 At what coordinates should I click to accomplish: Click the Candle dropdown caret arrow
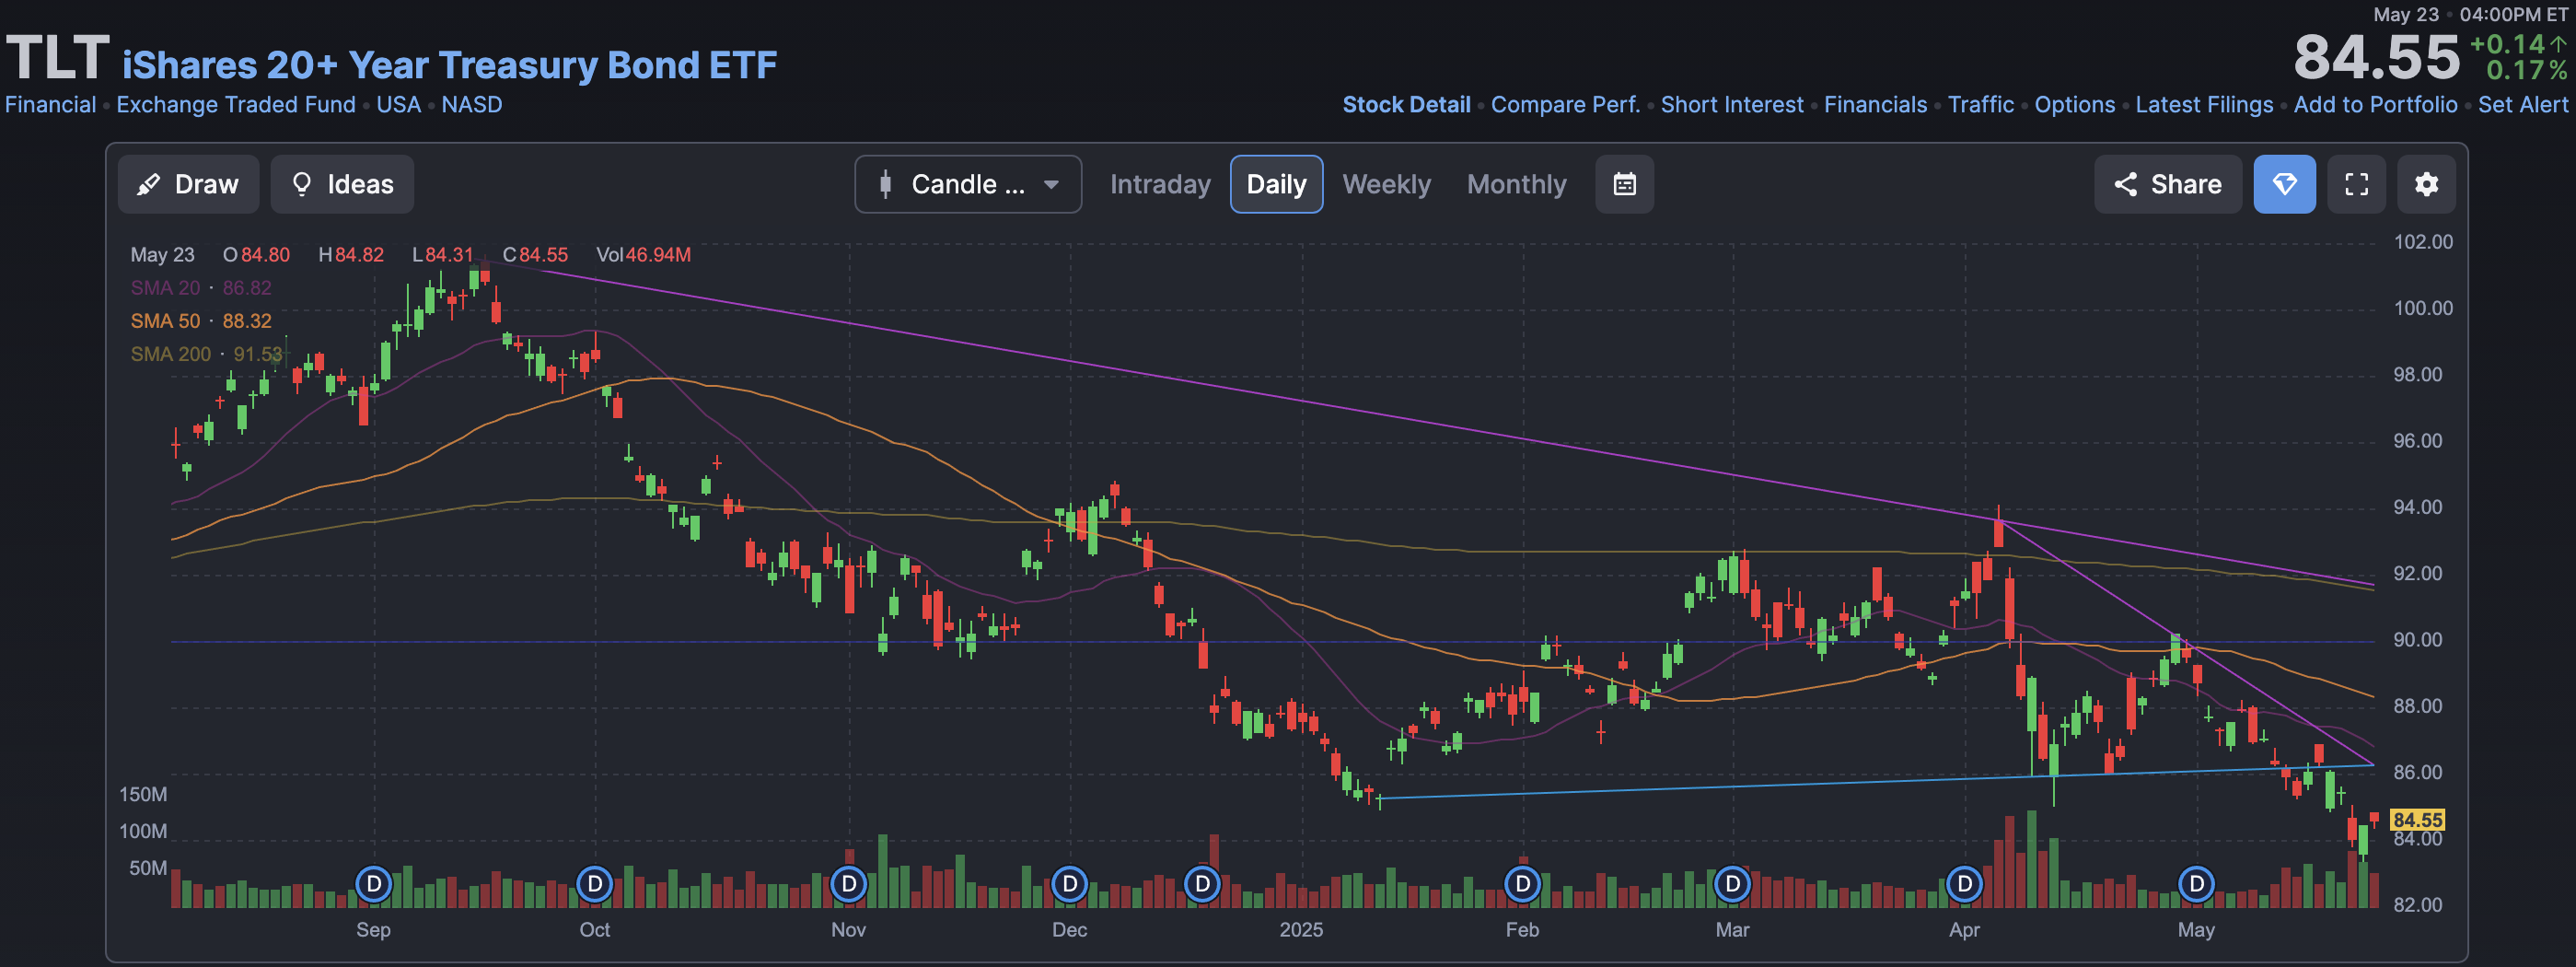1051,184
